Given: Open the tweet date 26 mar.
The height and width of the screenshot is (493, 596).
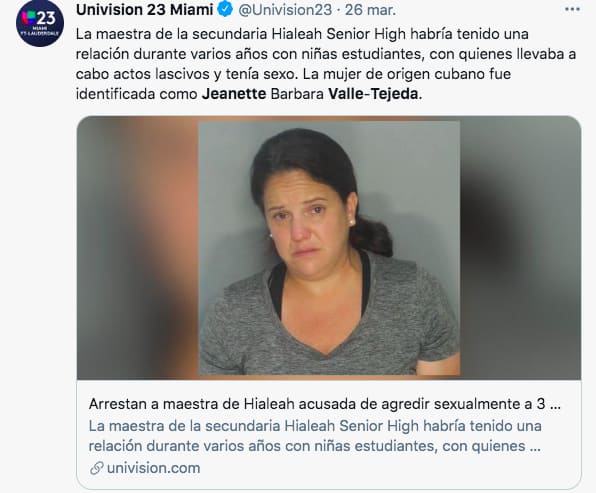Looking at the screenshot, I should coord(370,10).
